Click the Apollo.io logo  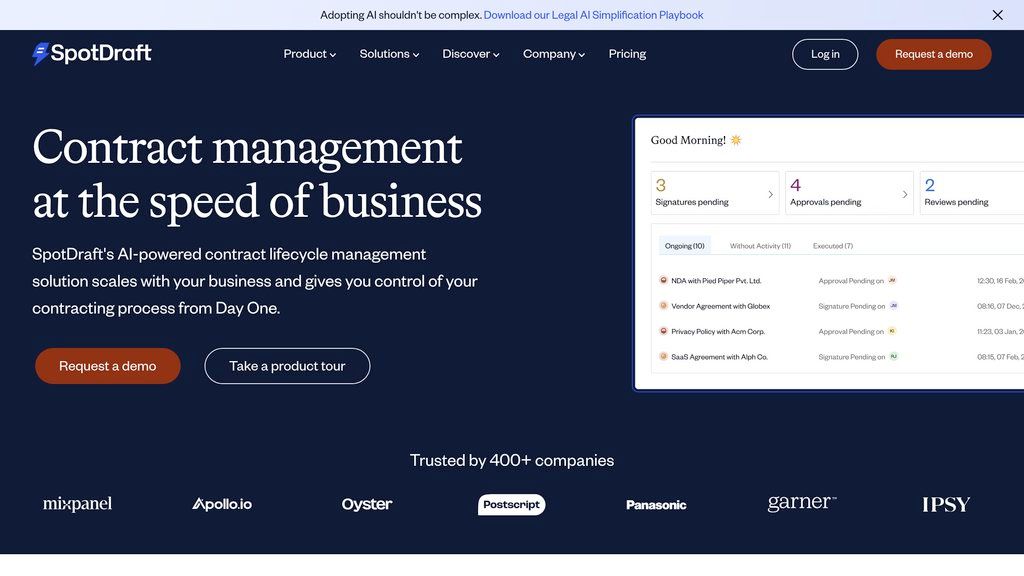tap(222, 504)
